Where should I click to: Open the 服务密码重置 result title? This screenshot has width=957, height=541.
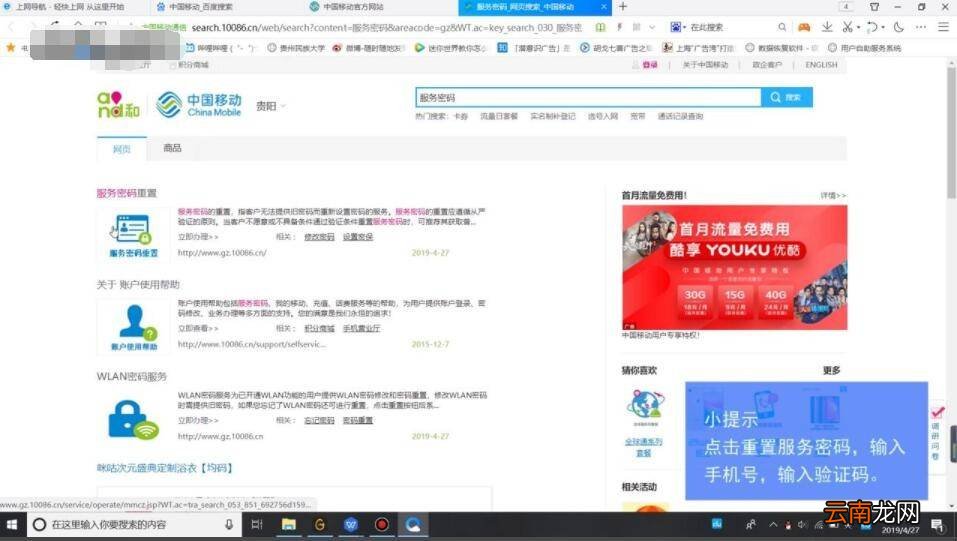(x=126, y=194)
